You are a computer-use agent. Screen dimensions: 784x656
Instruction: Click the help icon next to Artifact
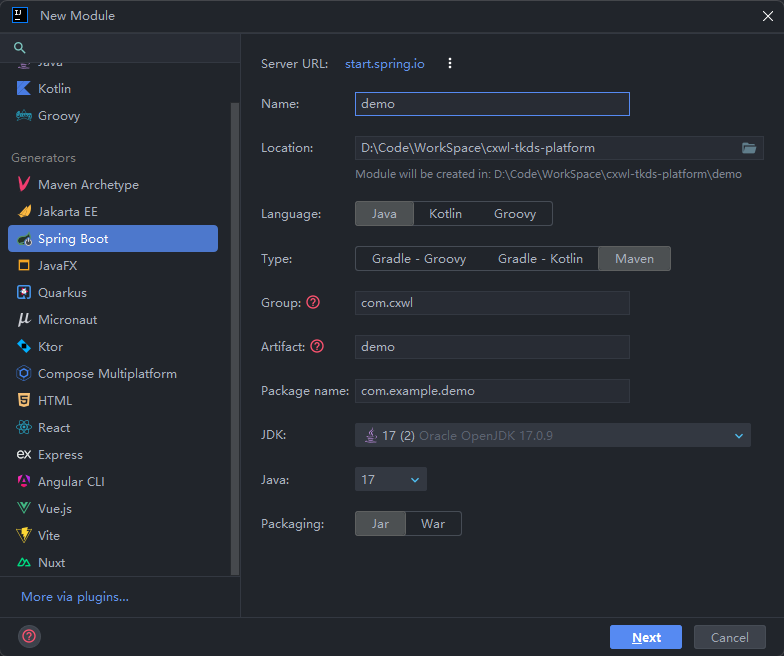point(317,346)
